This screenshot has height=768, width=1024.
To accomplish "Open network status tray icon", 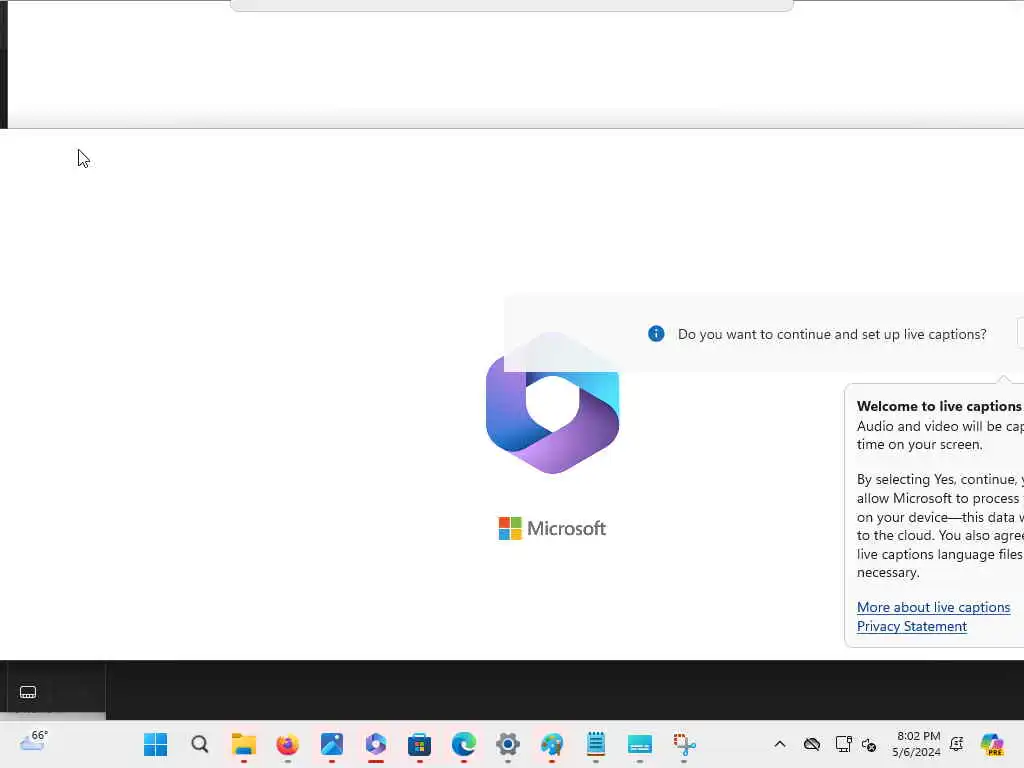I will point(843,744).
